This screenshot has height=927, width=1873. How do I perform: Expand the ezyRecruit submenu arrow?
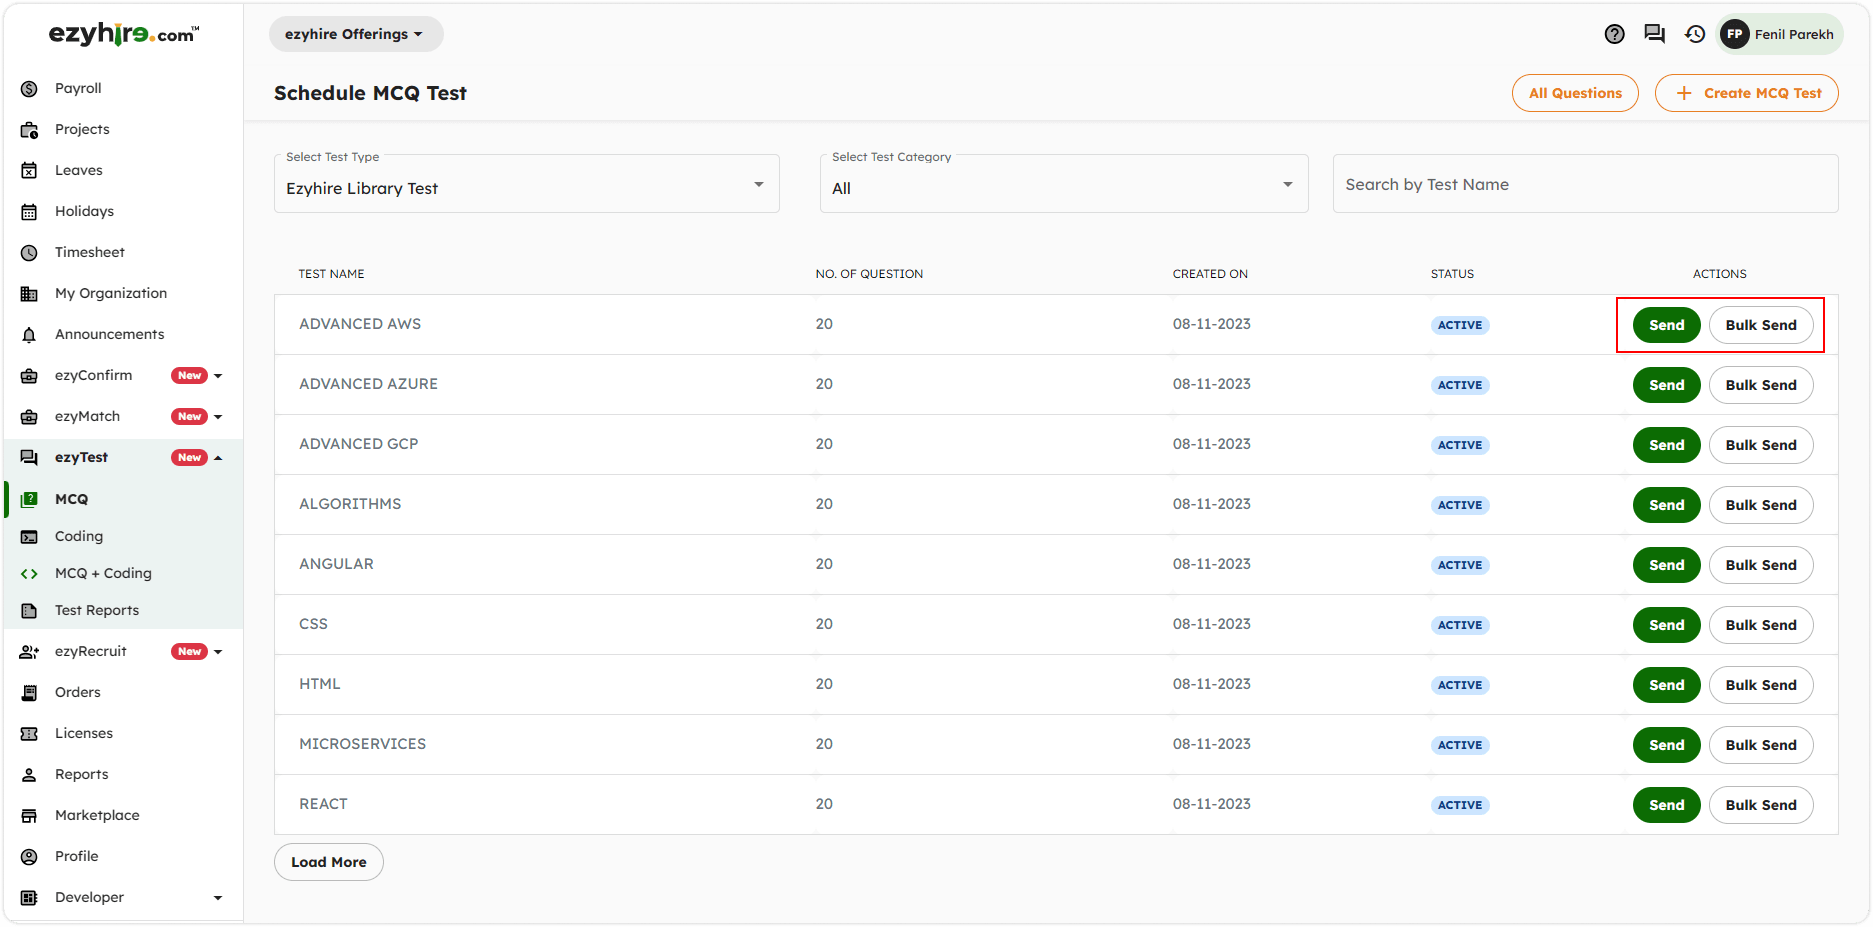218,652
